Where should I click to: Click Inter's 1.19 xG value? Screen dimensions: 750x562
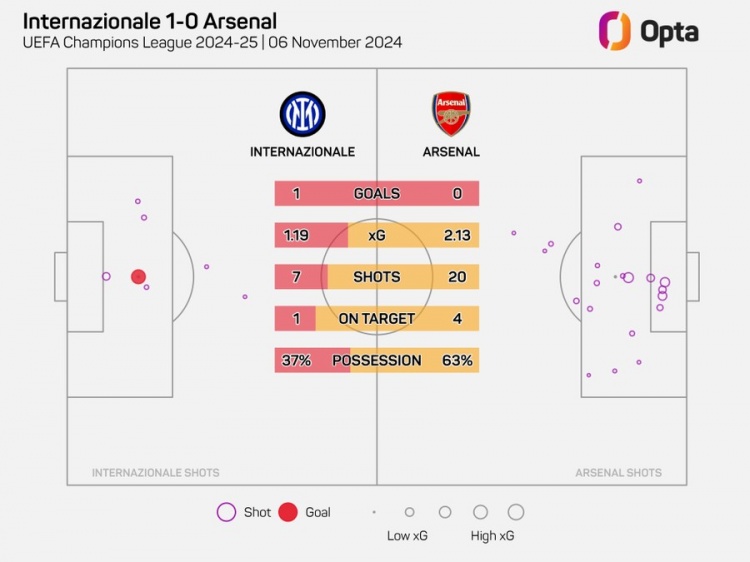pos(296,235)
